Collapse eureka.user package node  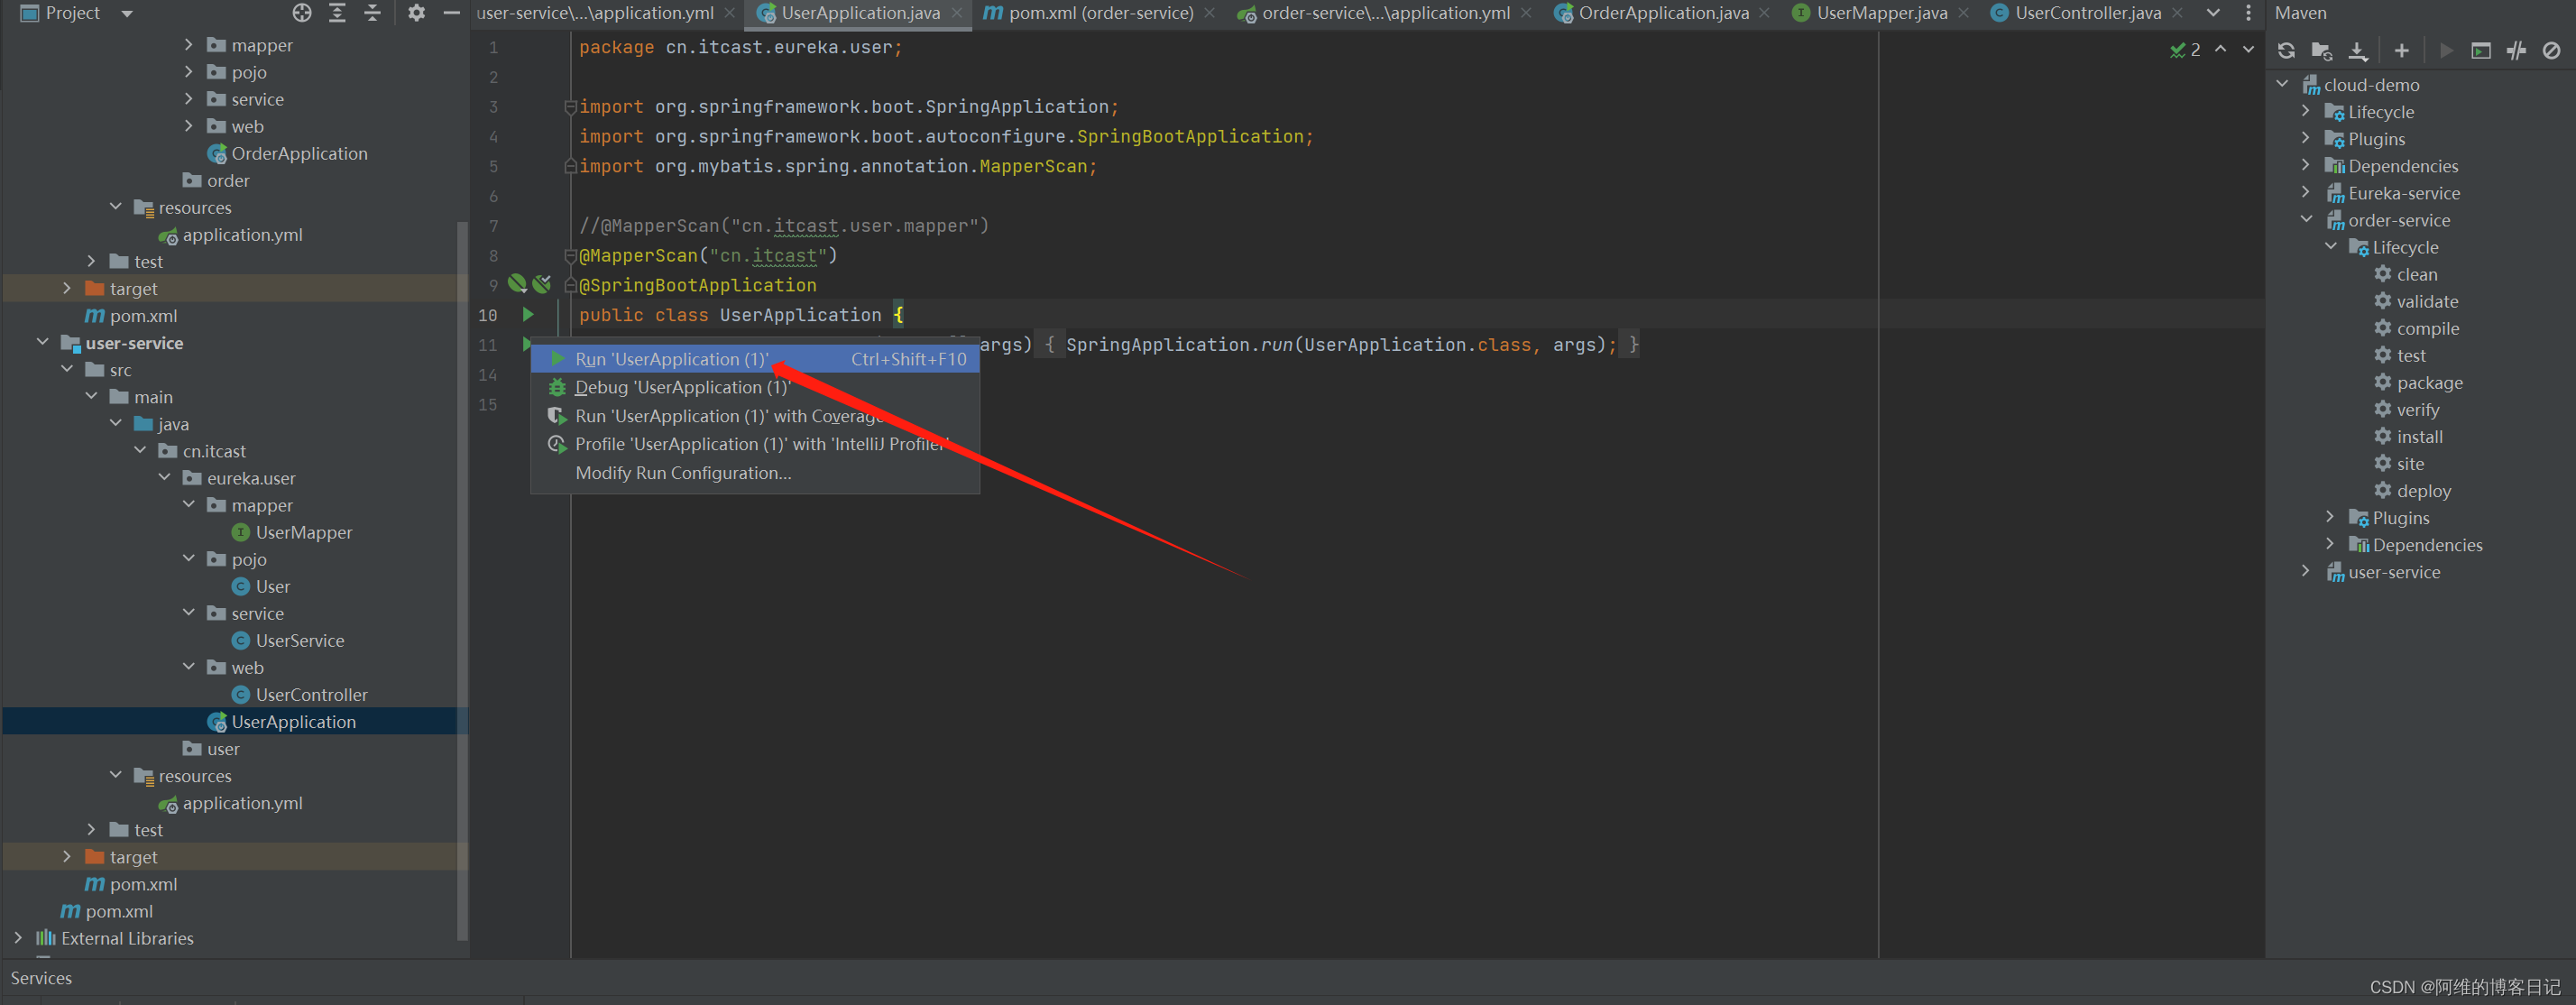click(x=165, y=477)
